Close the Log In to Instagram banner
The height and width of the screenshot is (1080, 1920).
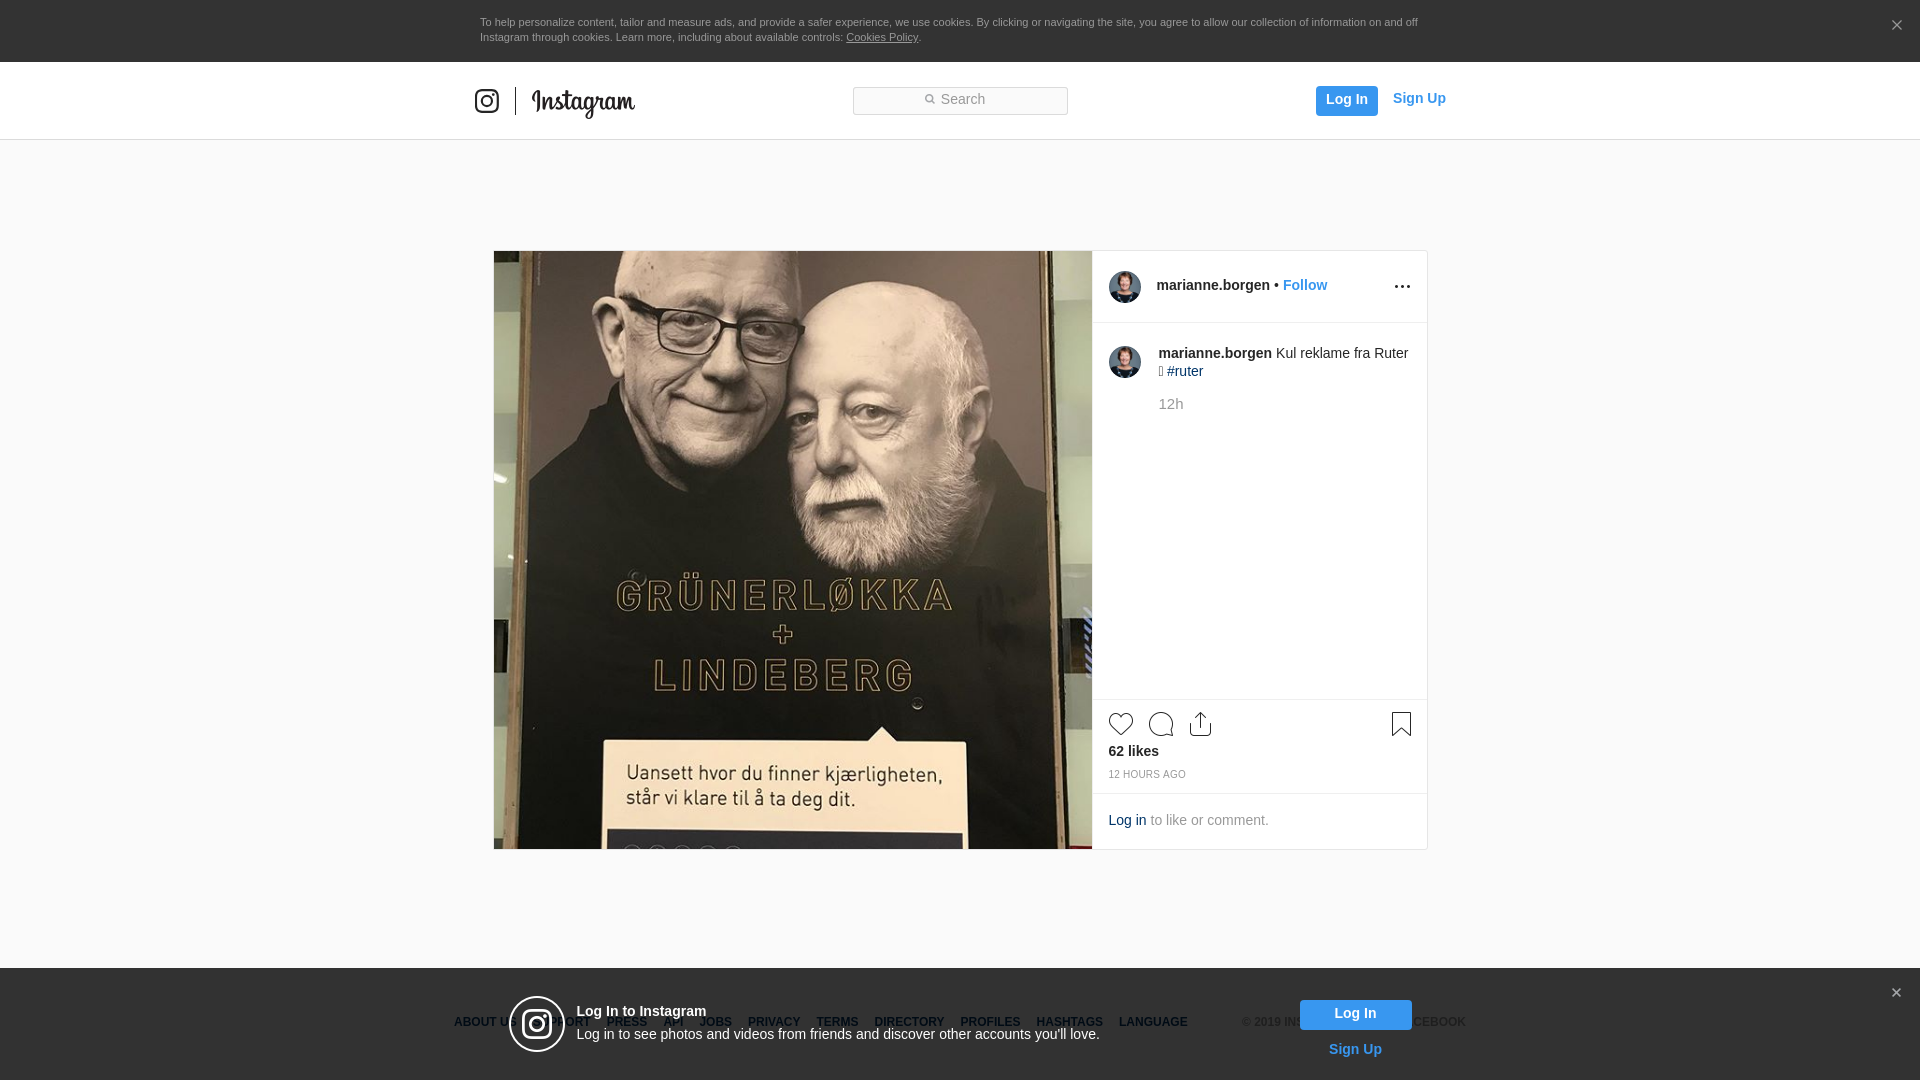tap(1896, 993)
